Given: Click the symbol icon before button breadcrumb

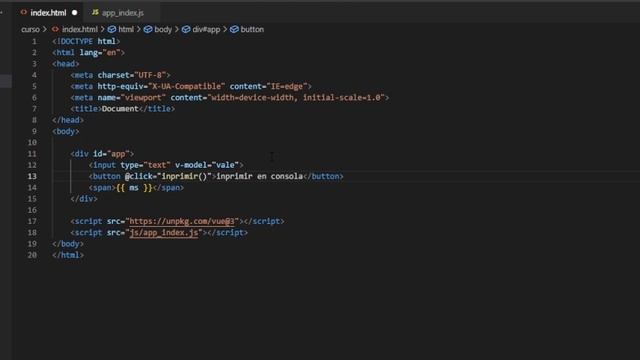Looking at the screenshot, I should coord(234,29).
